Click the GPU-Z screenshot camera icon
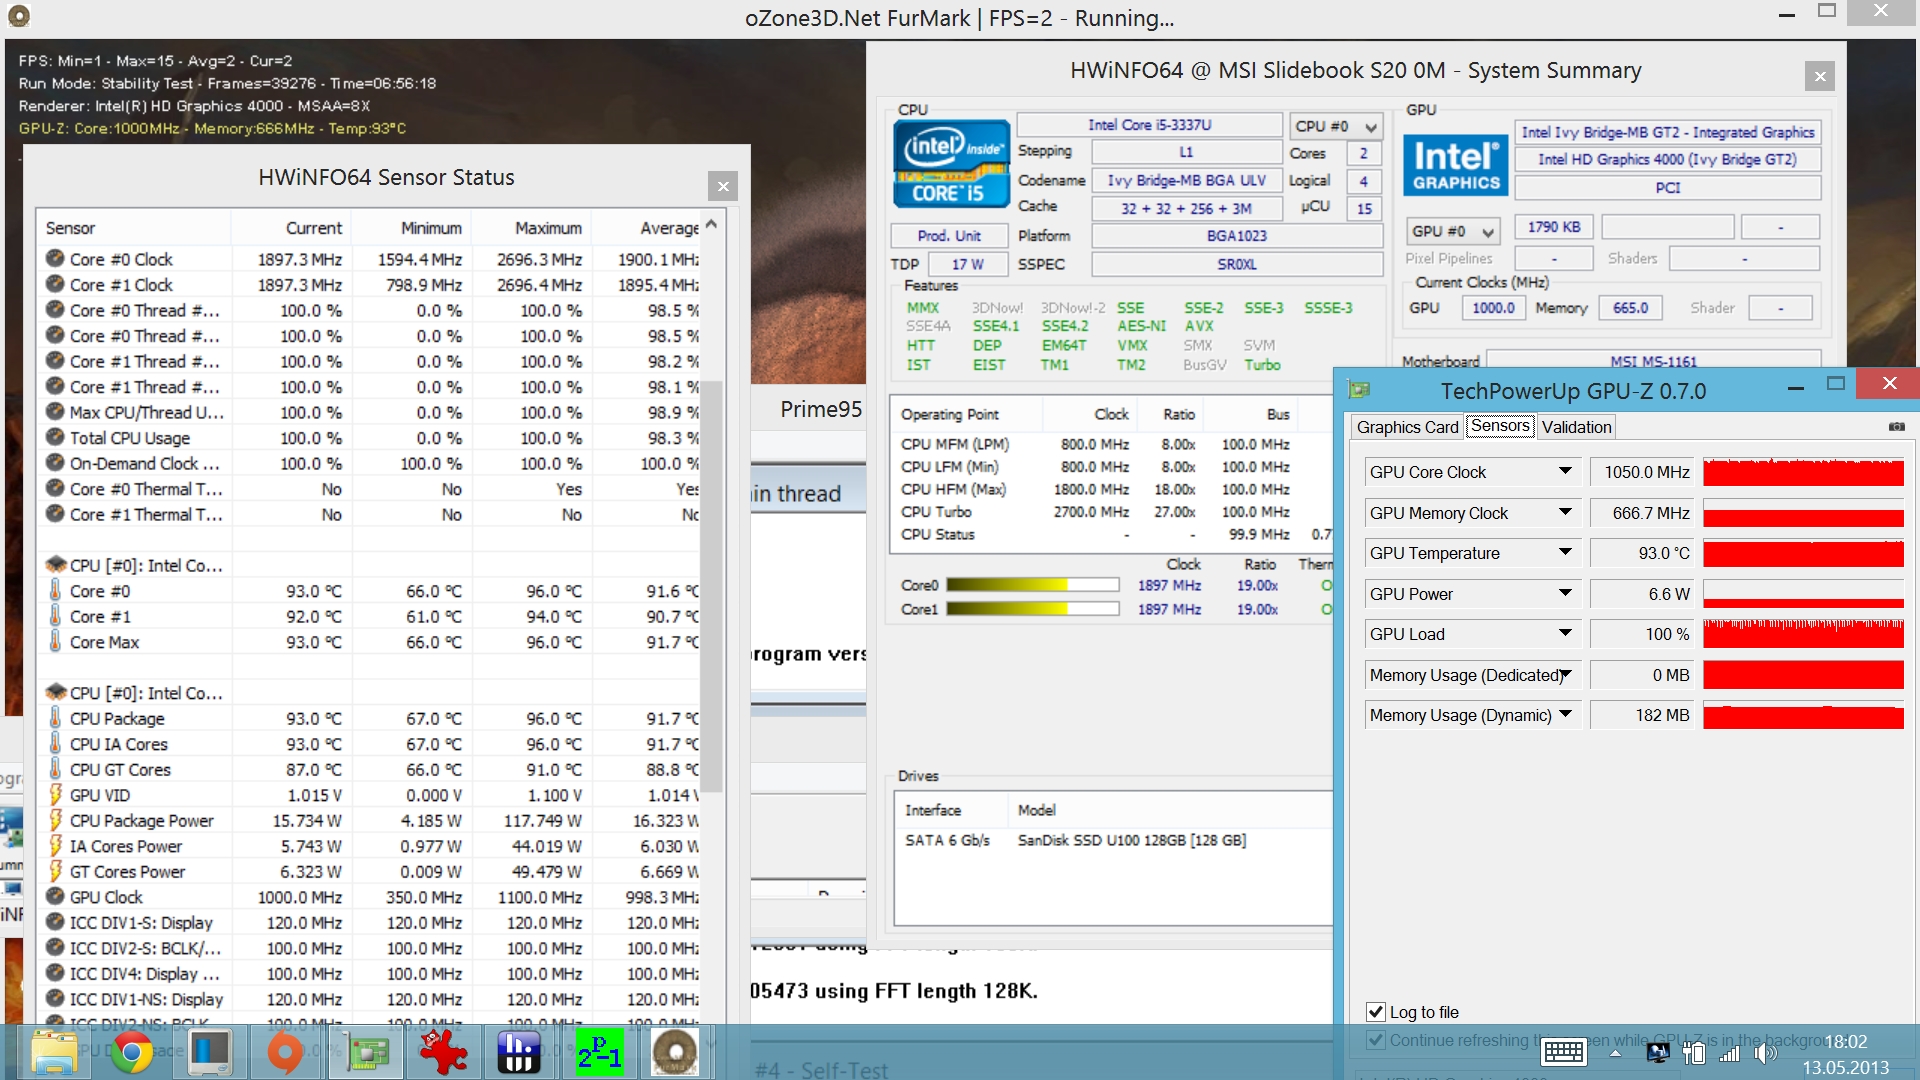Screen dimensions: 1920x1080 coord(1896,427)
